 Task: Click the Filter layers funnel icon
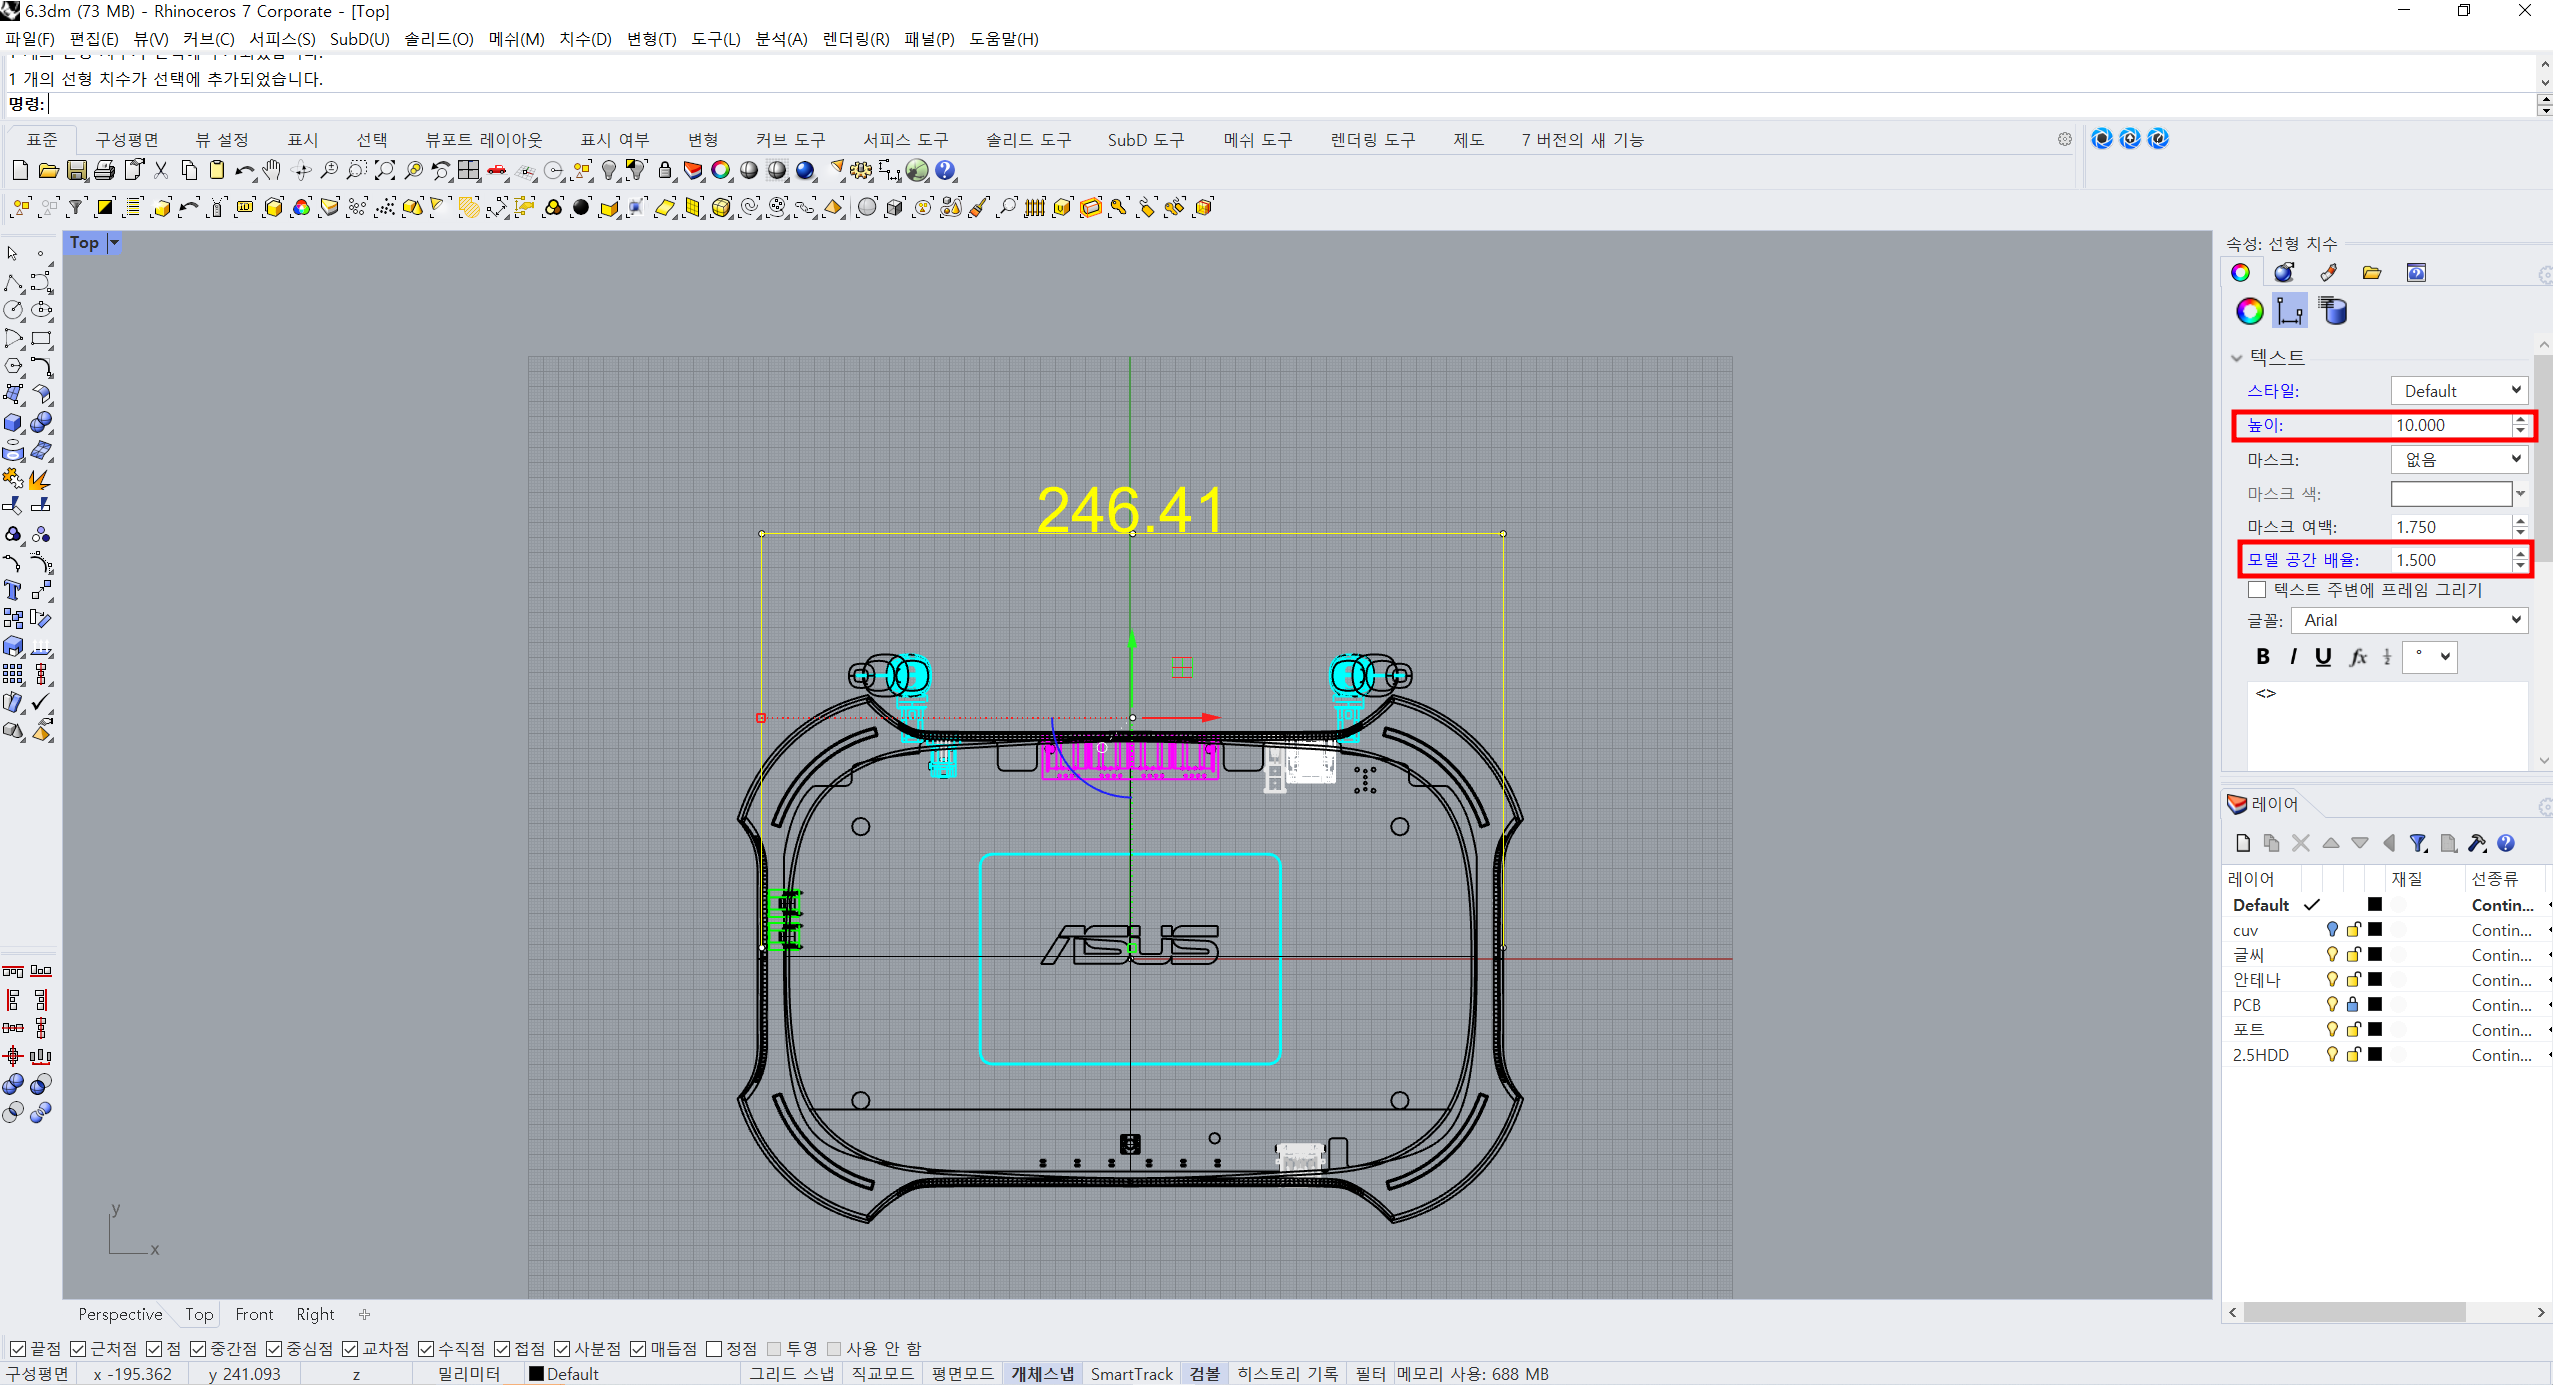pos(2418,843)
